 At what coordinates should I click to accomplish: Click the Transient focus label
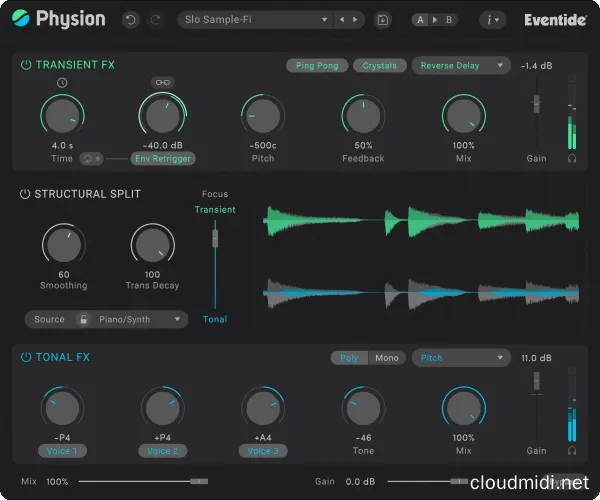[215, 210]
